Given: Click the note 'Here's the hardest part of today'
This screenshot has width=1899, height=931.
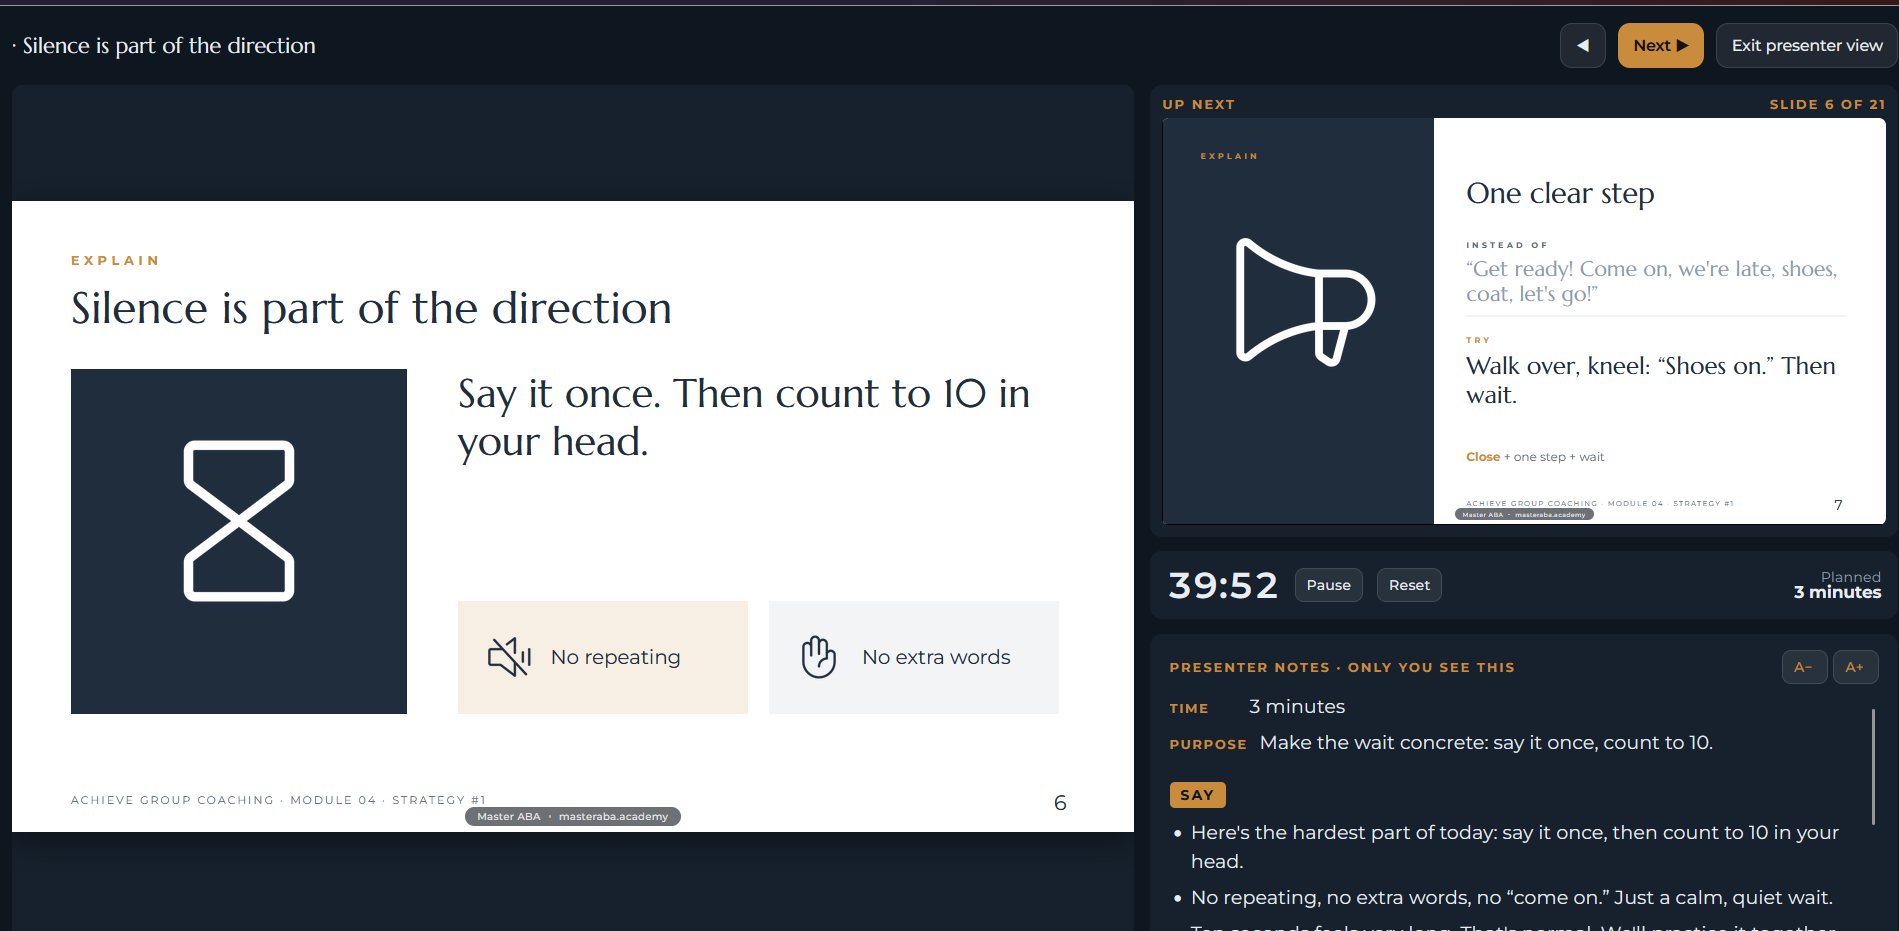Looking at the screenshot, I should pos(1515,846).
